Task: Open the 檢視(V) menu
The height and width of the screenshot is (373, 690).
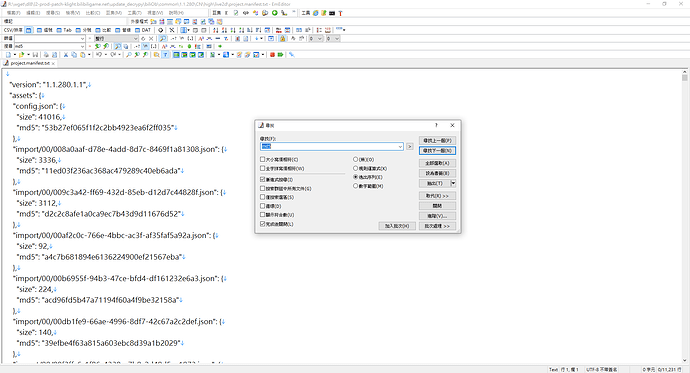Action: coord(73,13)
